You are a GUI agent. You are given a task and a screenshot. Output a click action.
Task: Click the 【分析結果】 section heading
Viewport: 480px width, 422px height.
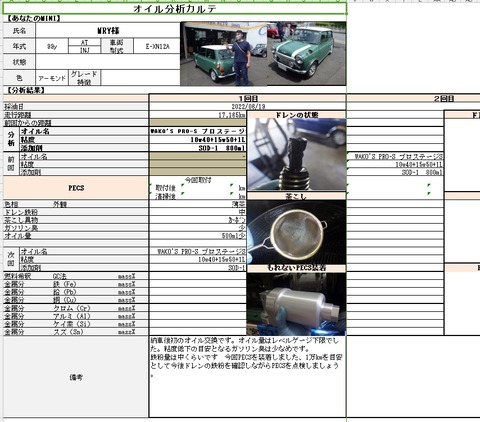(x=25, y=90)
